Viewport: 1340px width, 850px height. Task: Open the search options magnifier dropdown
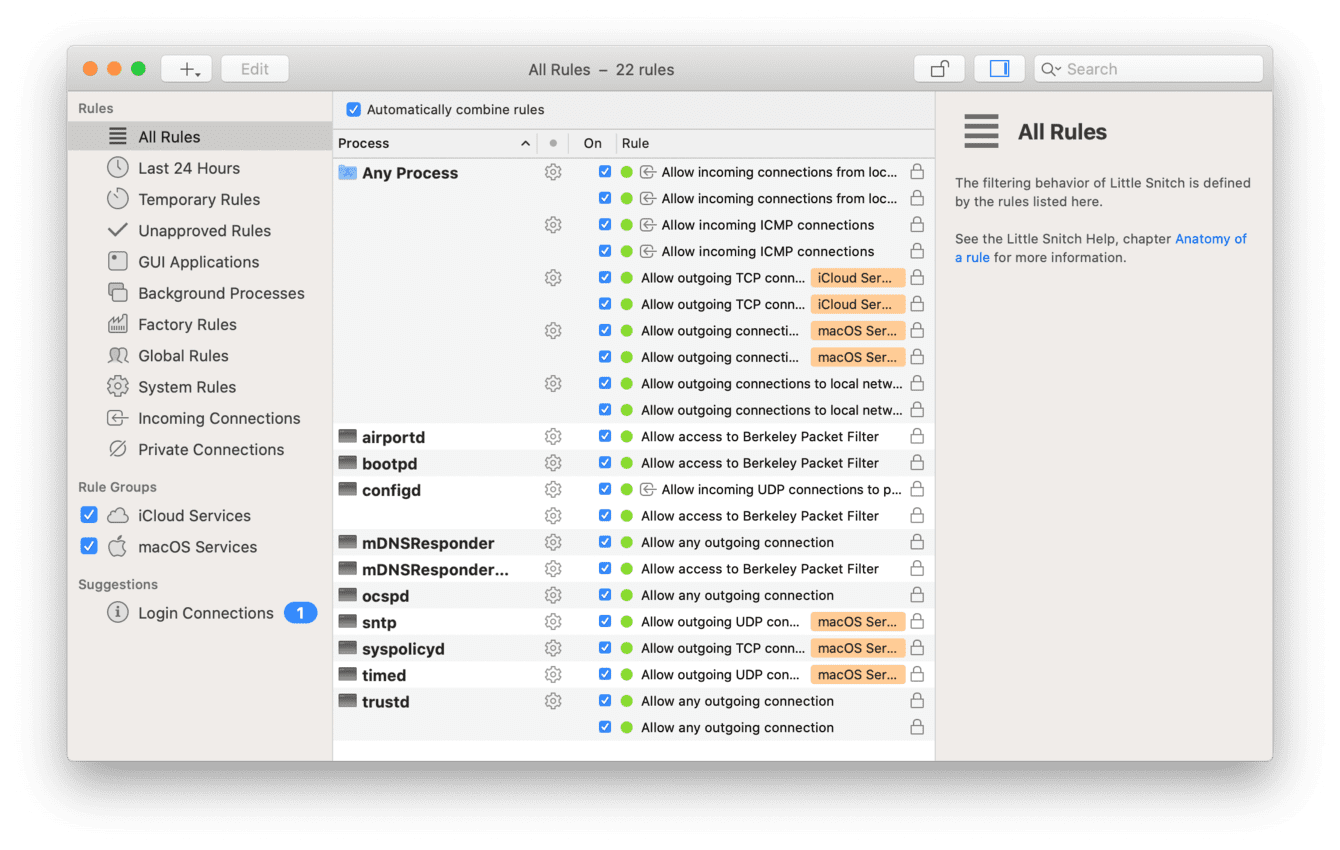(x=1051, y=69)
